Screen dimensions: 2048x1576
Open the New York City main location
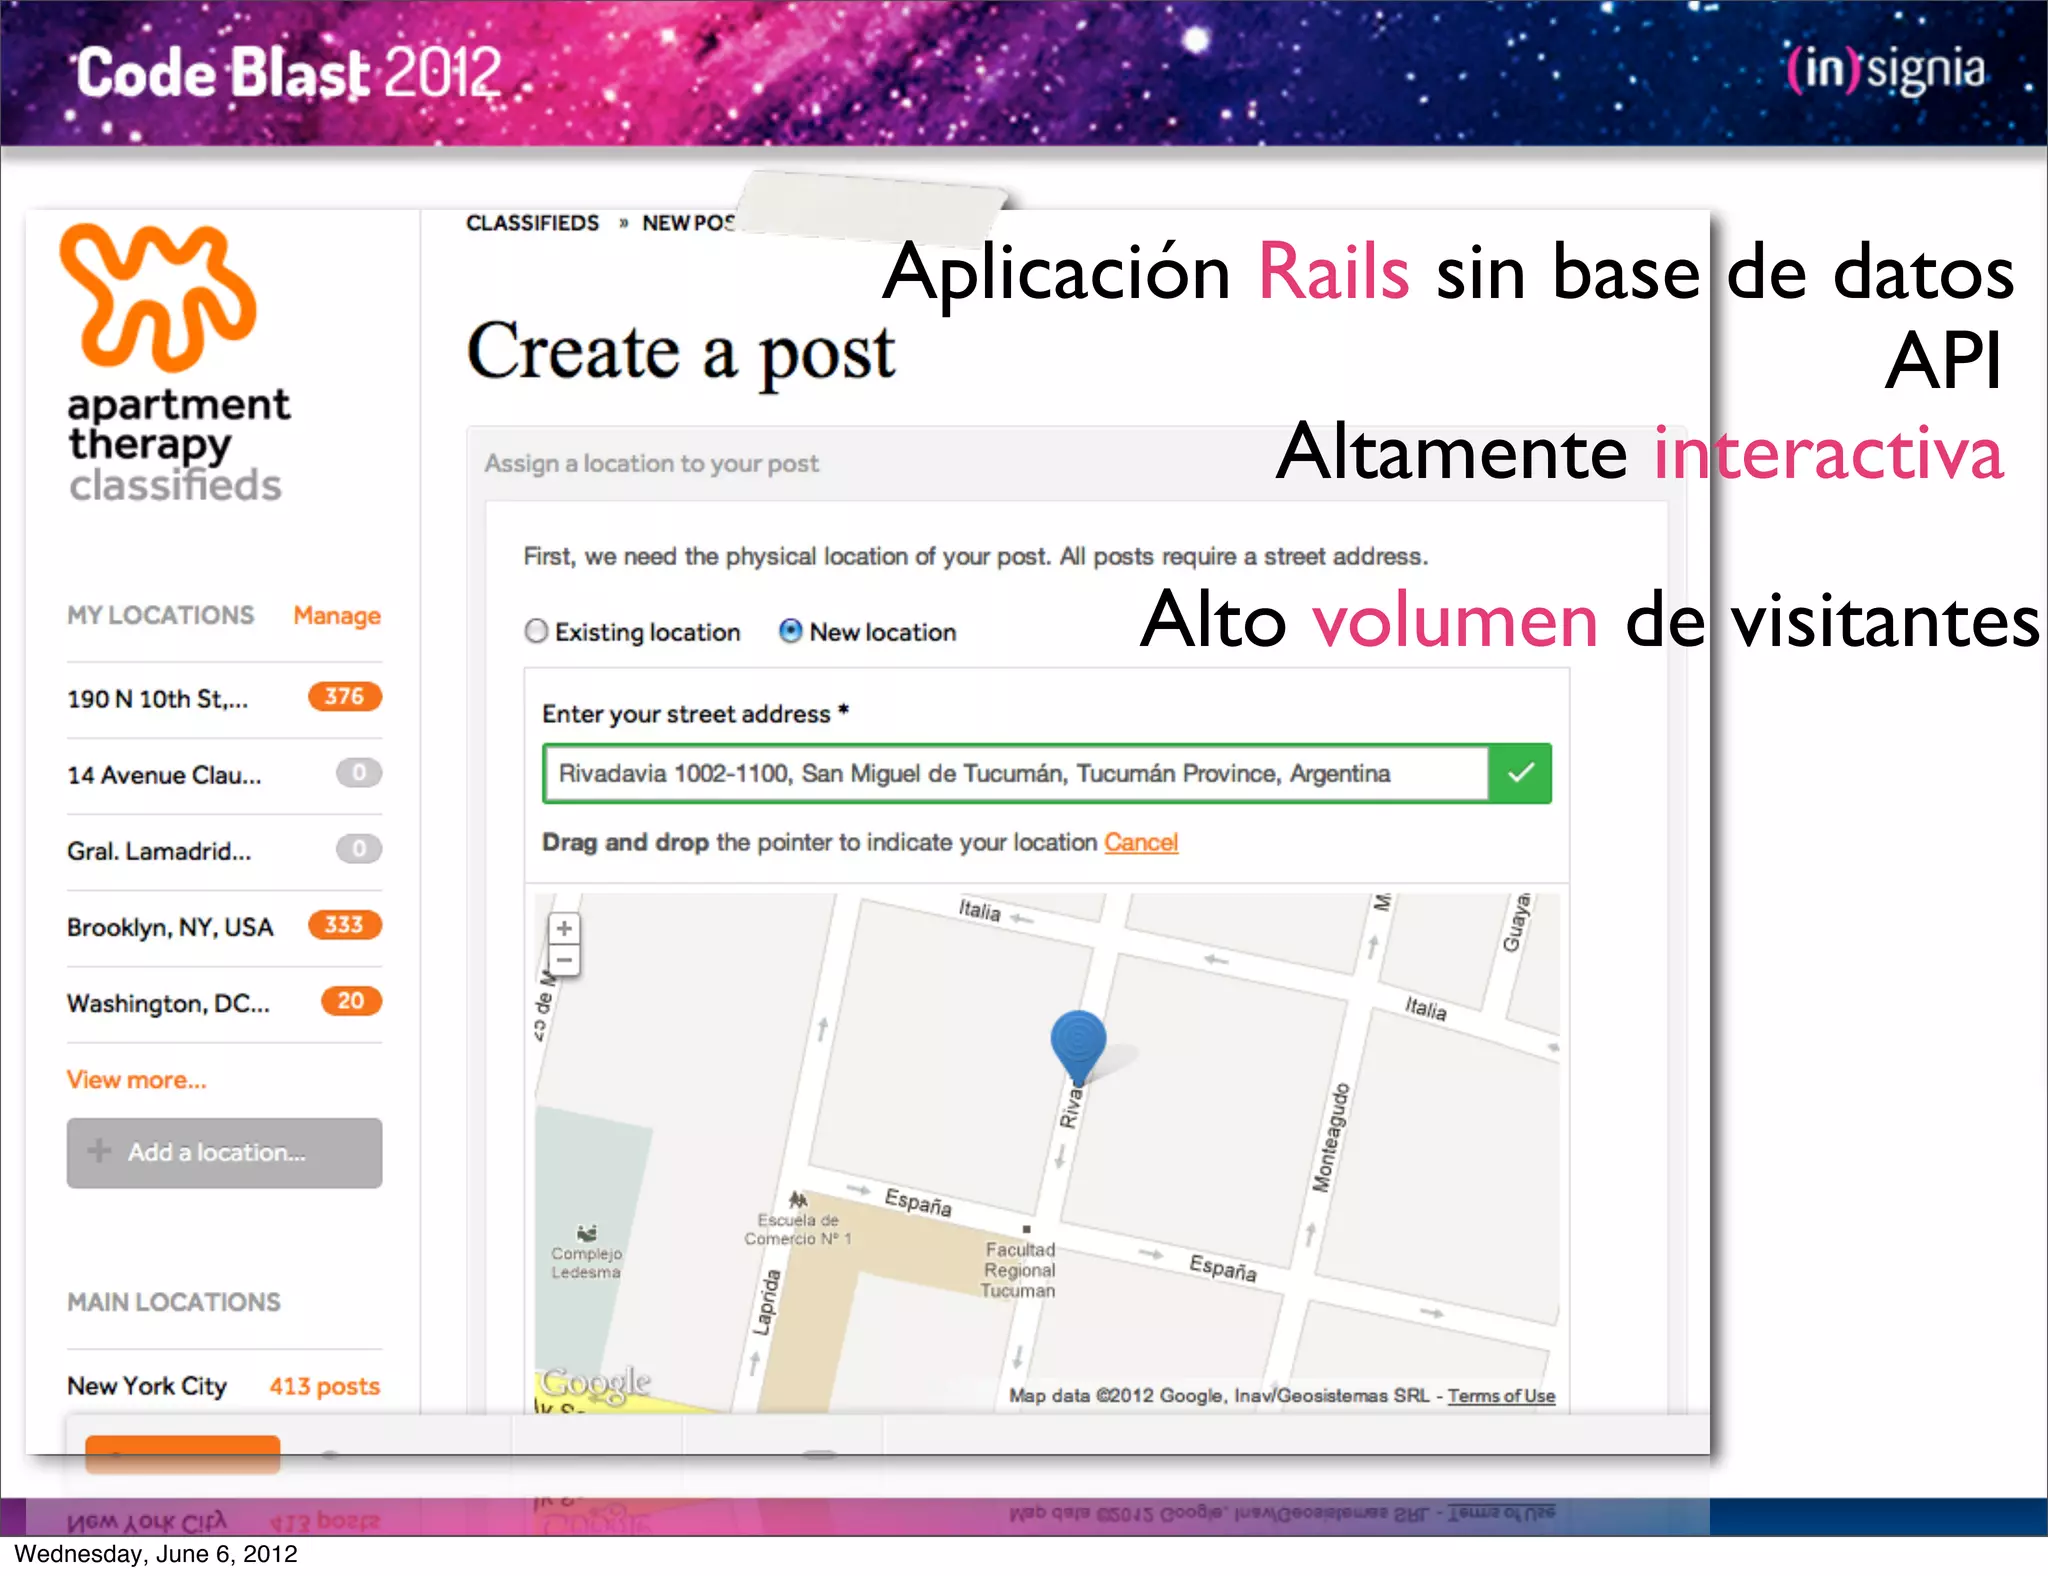(x=147, y=1386)
